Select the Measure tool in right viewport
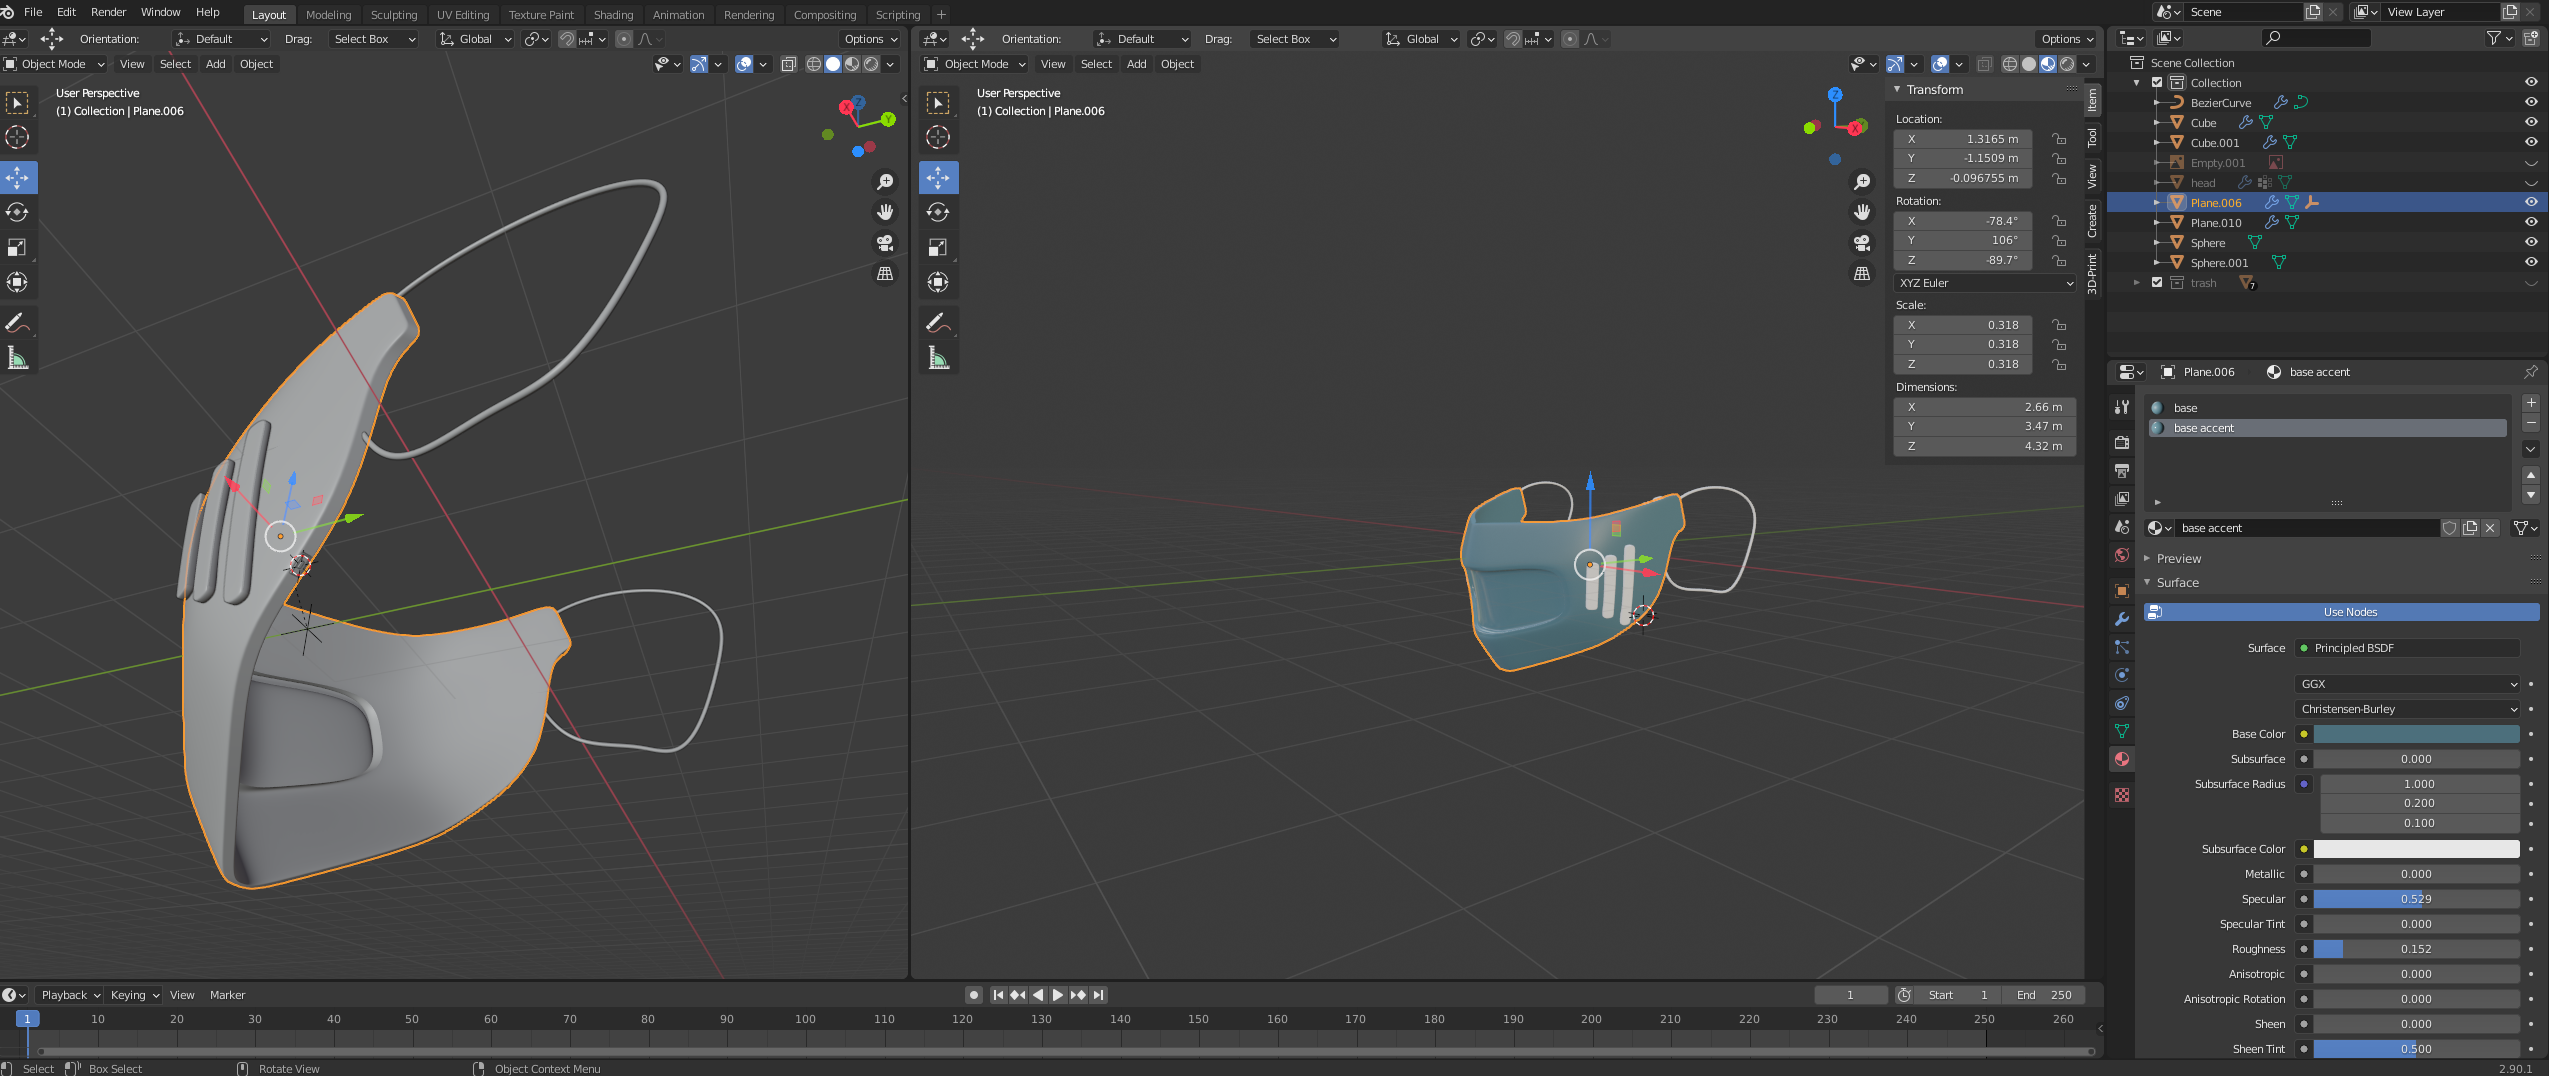The height and width of the screenshot is (1076, 2549). pyautogui.click(x=938, y=358)
